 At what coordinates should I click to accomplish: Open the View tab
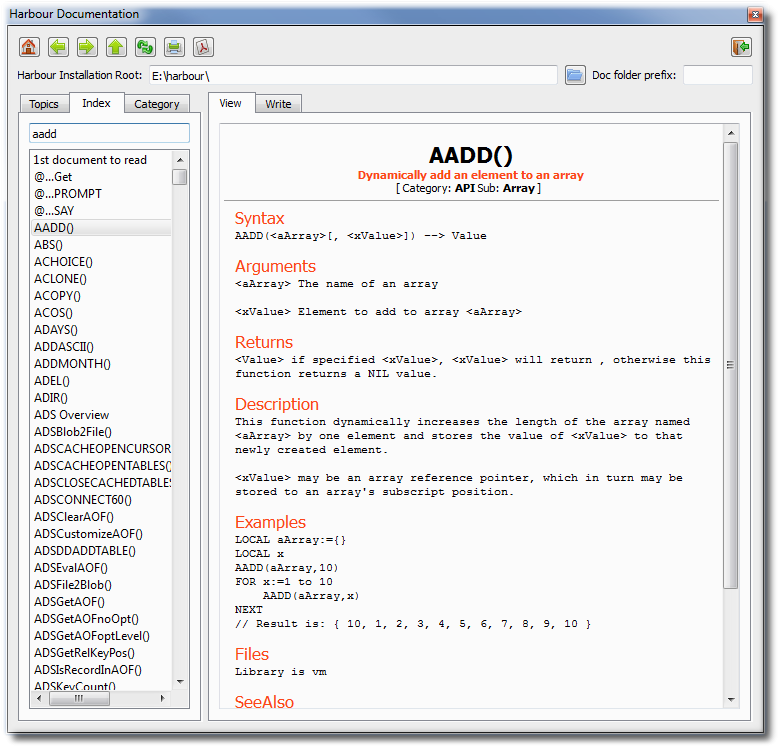(x=230, y=103)
